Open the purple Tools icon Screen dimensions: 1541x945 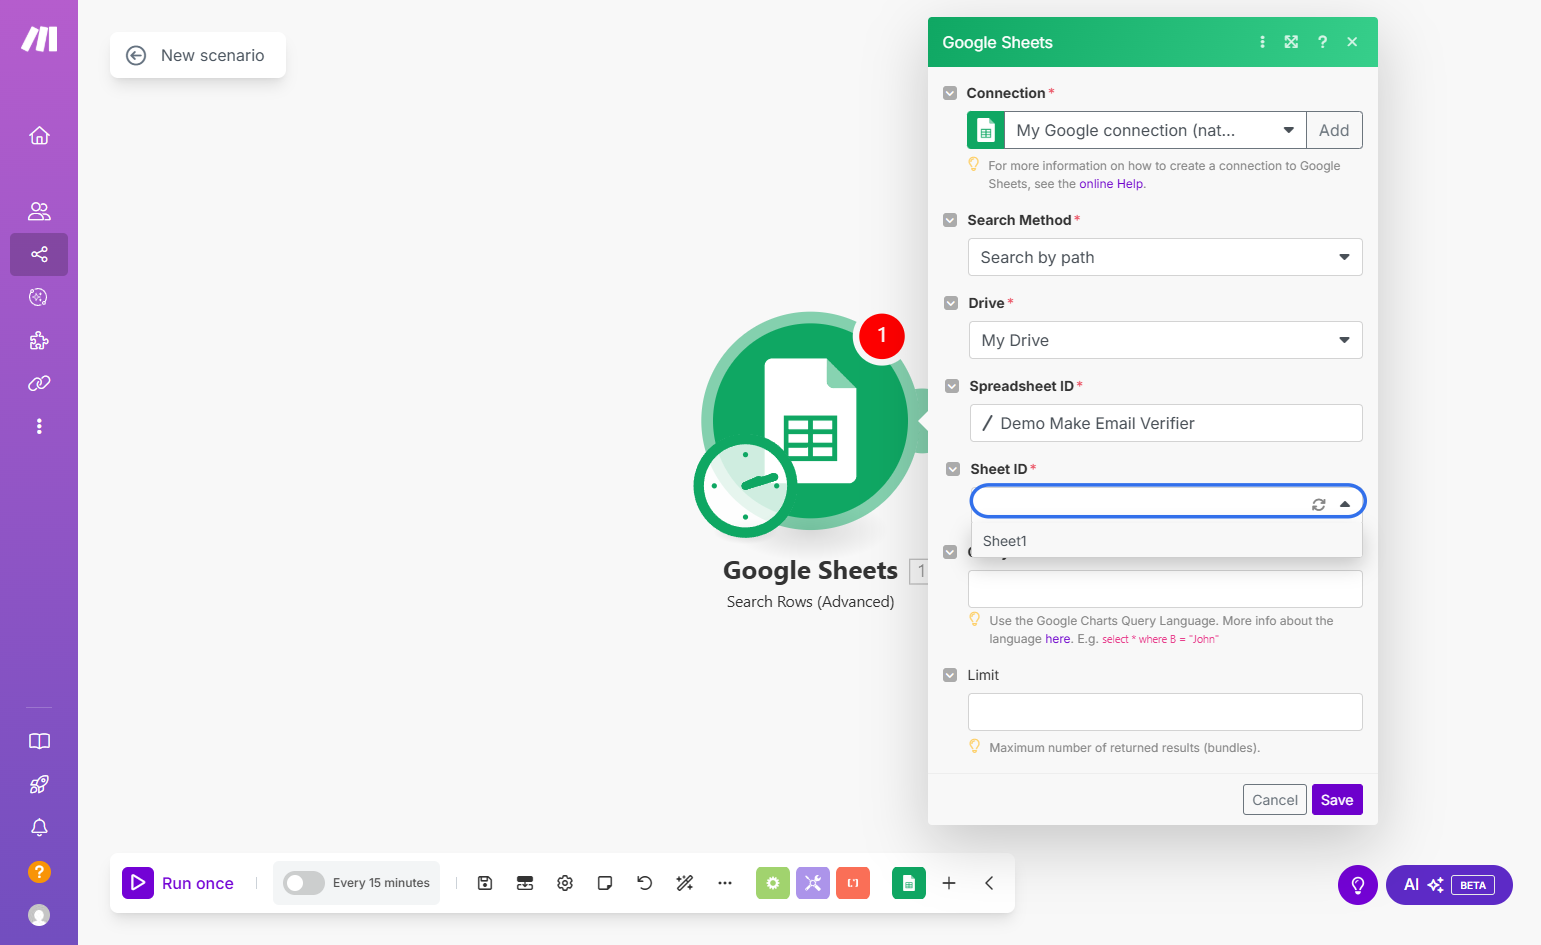point(813,883)
